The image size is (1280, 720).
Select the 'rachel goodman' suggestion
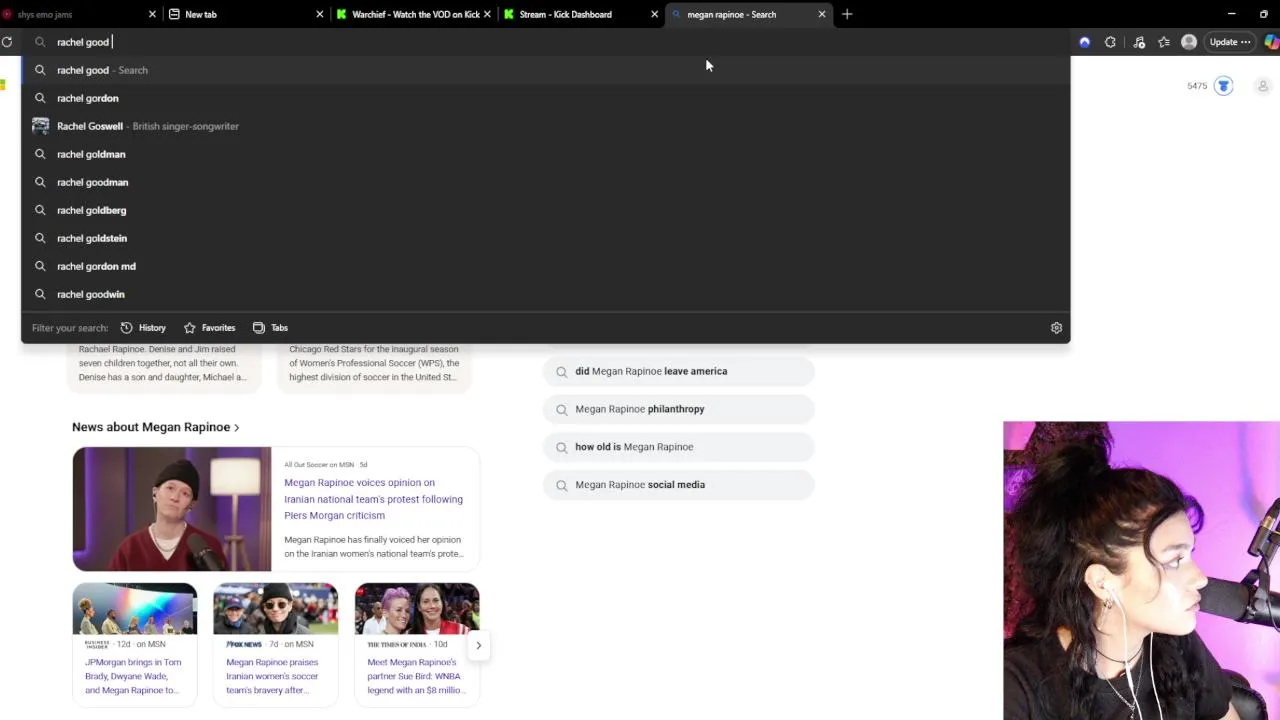tap(545, 182)
